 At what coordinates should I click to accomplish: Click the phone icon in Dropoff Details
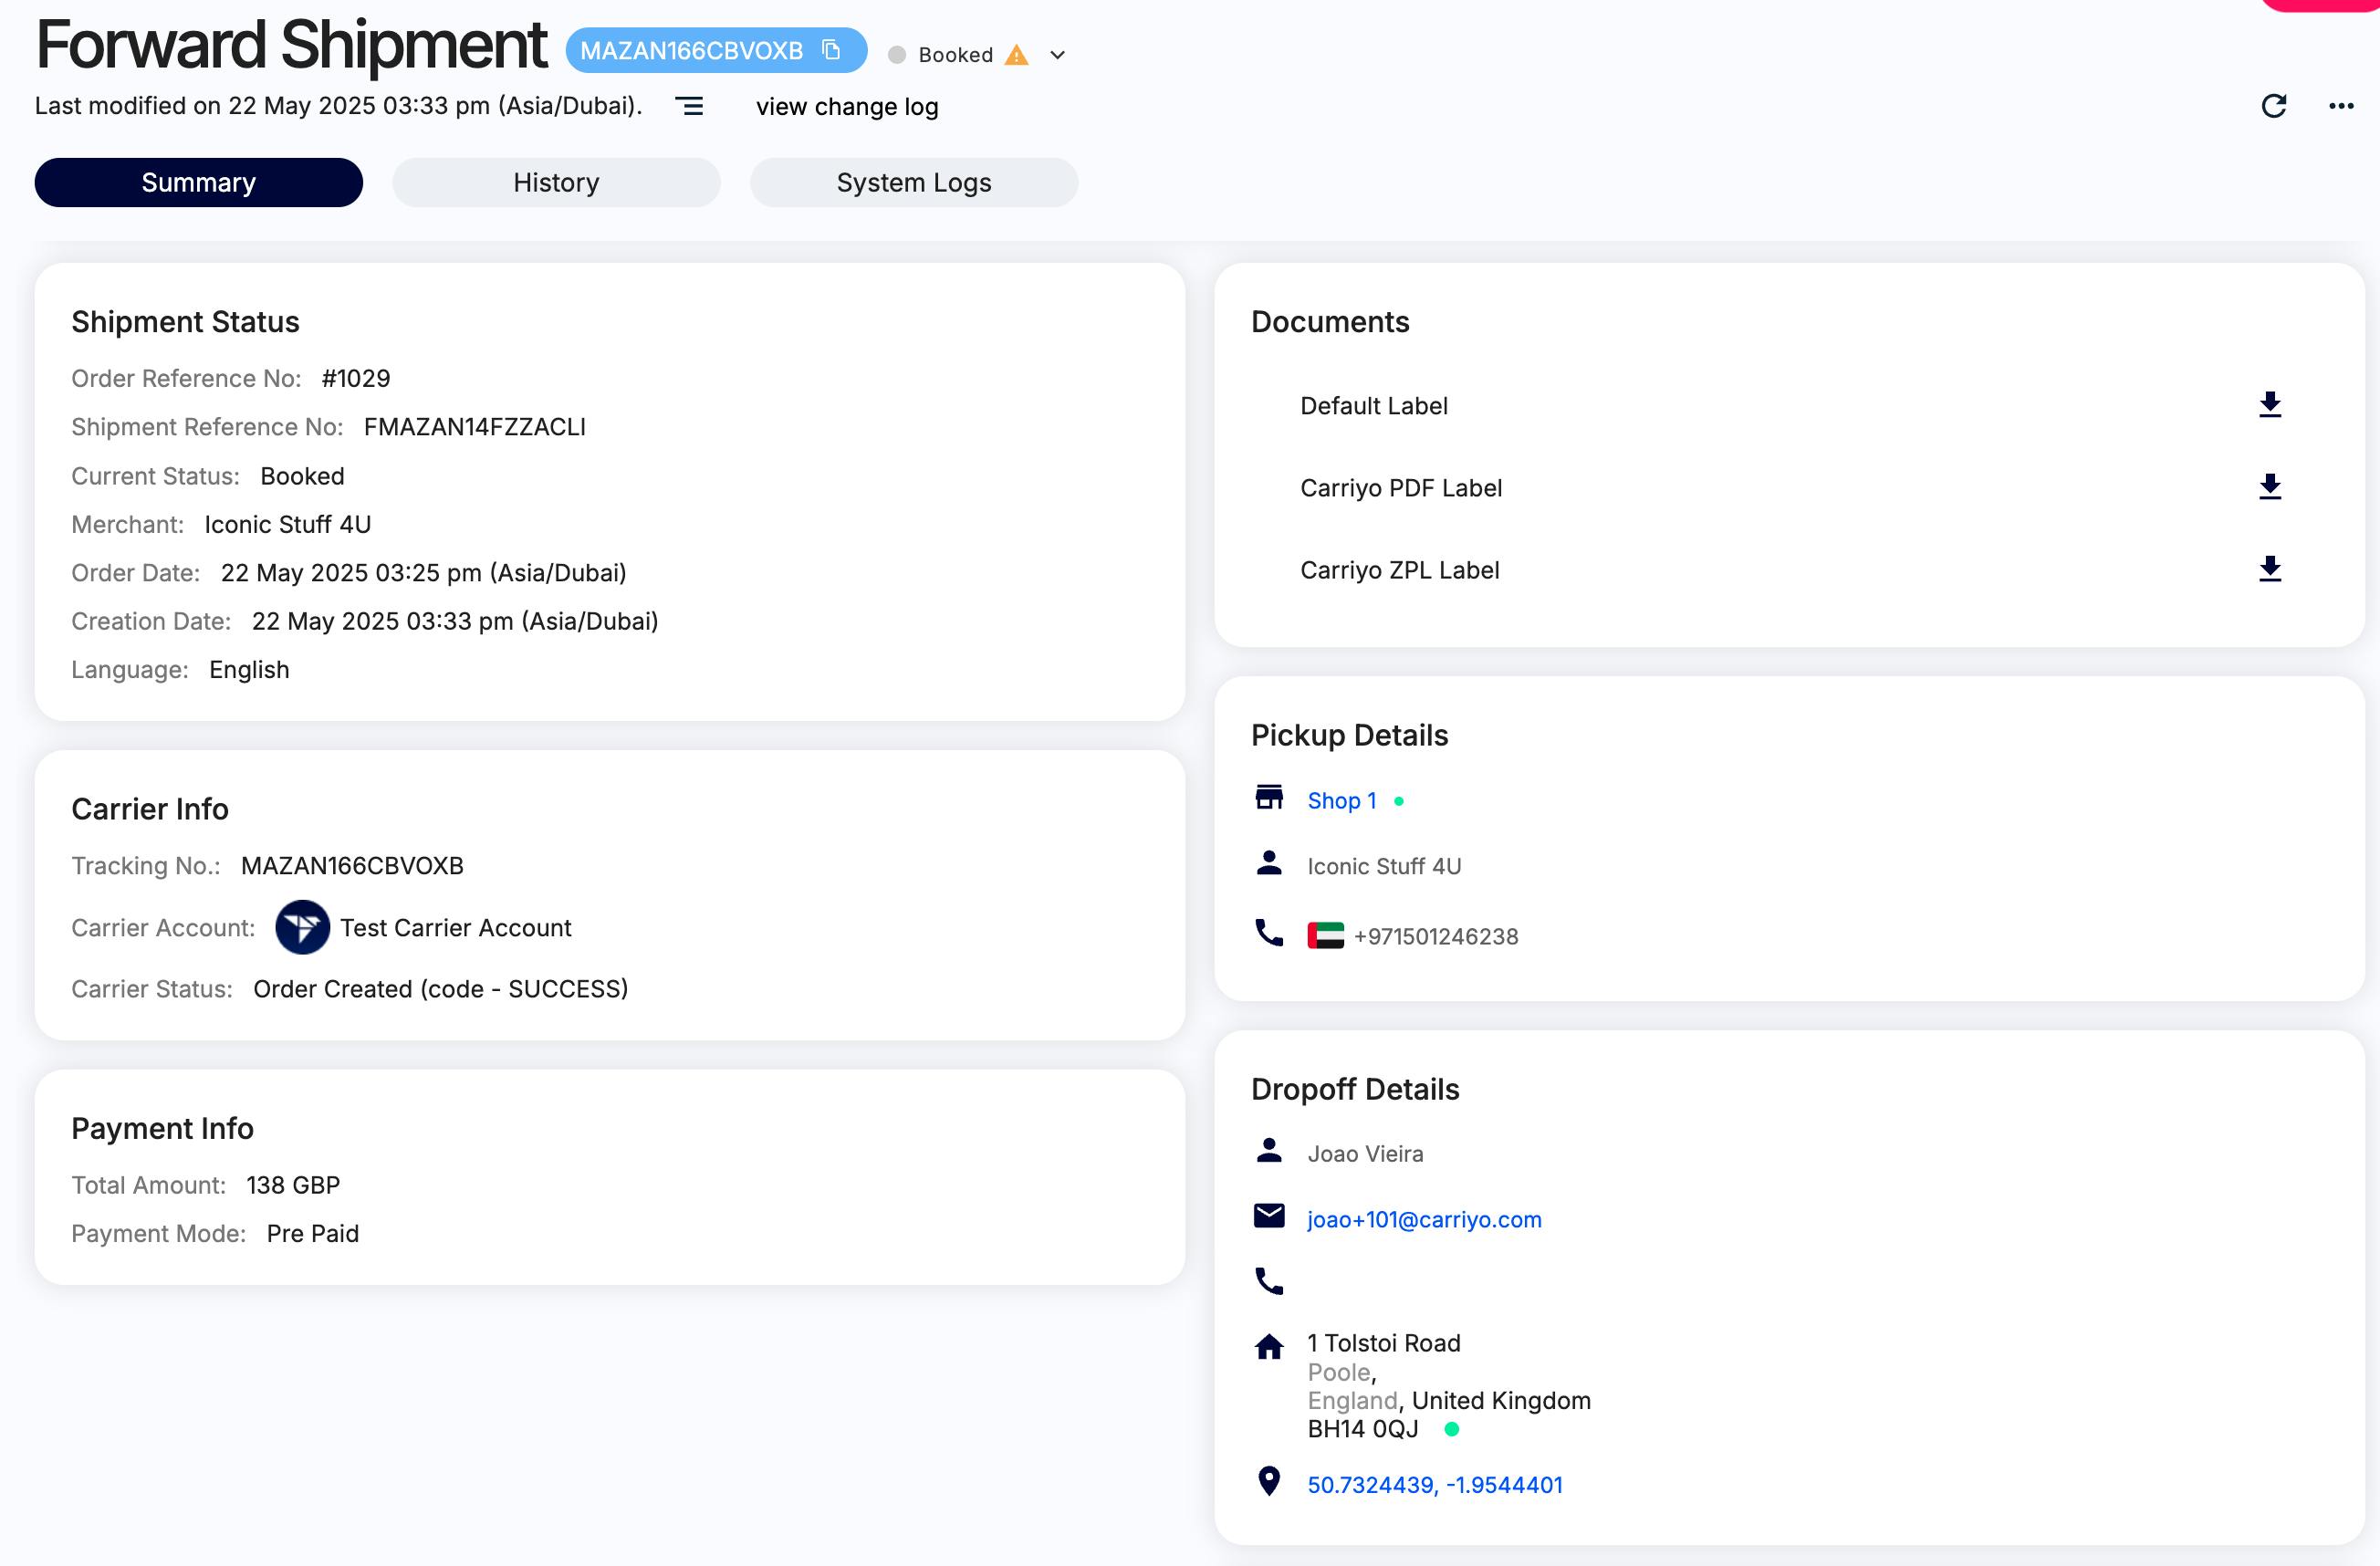pos(1269,1281)
